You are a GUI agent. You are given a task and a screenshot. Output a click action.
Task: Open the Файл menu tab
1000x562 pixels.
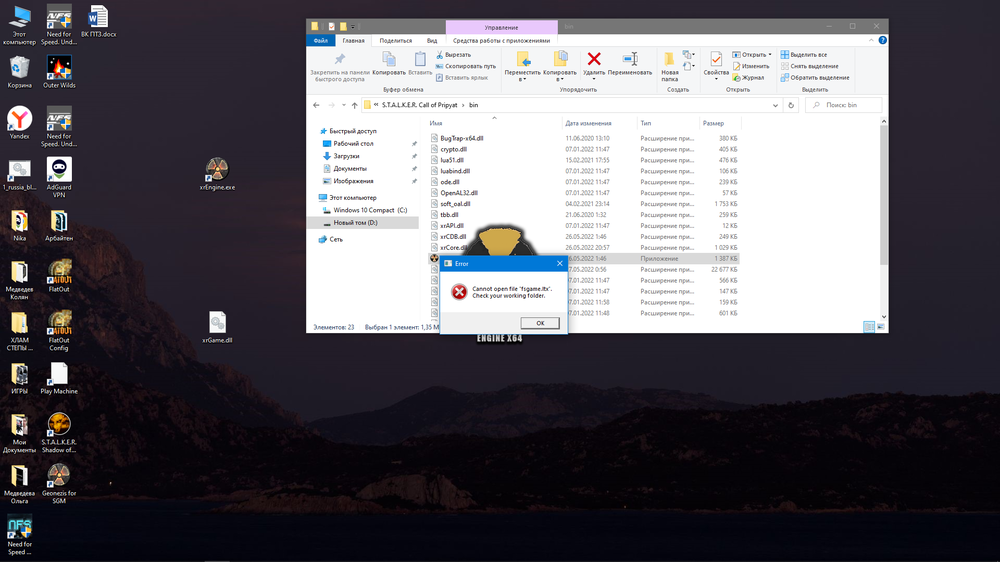(321, 41)
